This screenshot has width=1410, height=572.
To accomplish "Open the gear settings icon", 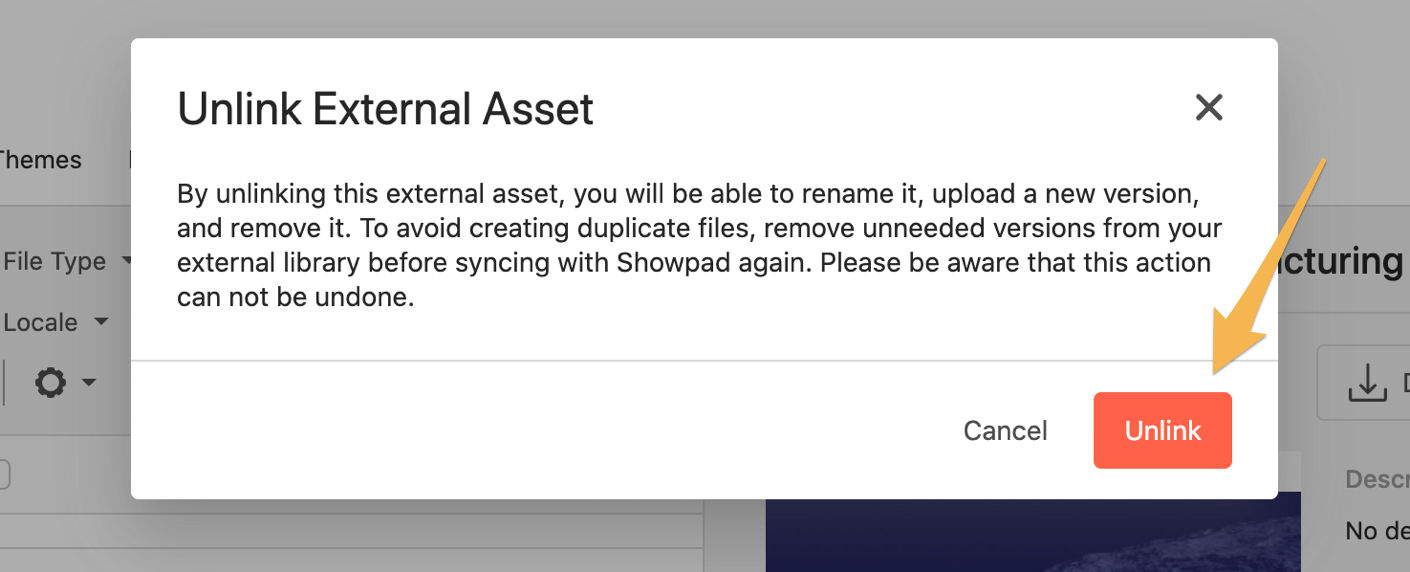I will tap(50, 382).
